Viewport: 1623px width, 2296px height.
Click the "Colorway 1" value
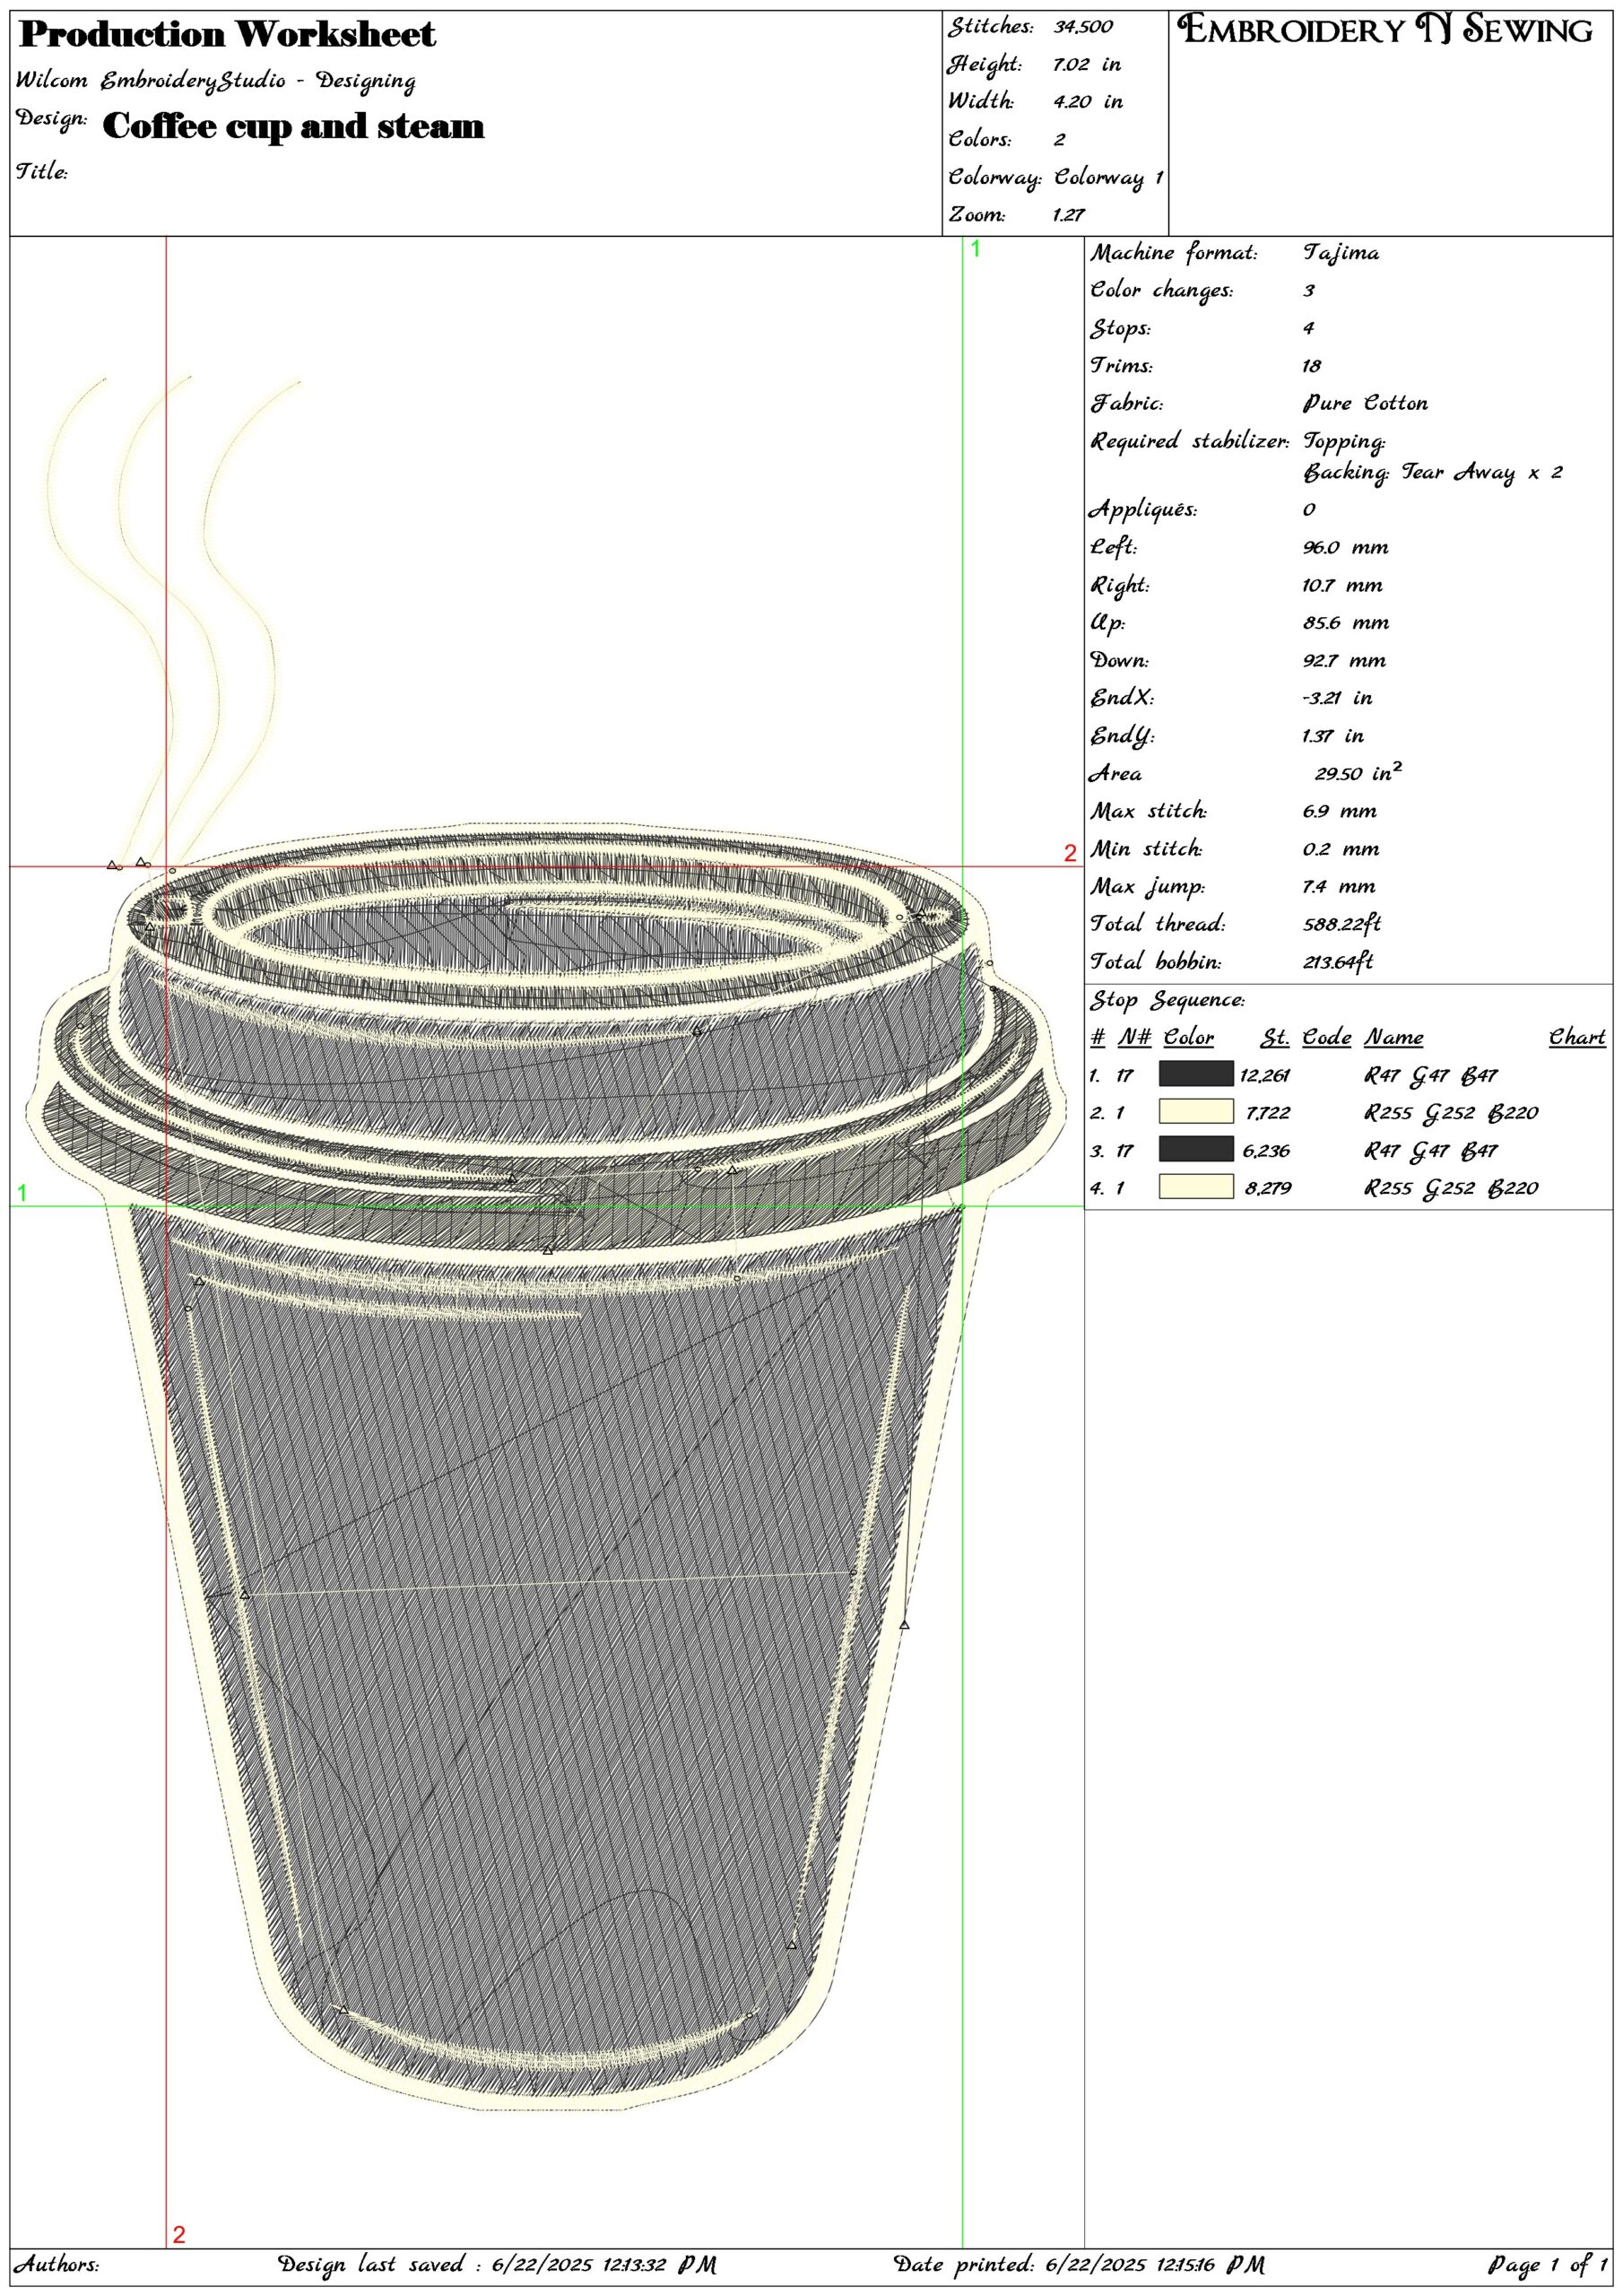1109,178
